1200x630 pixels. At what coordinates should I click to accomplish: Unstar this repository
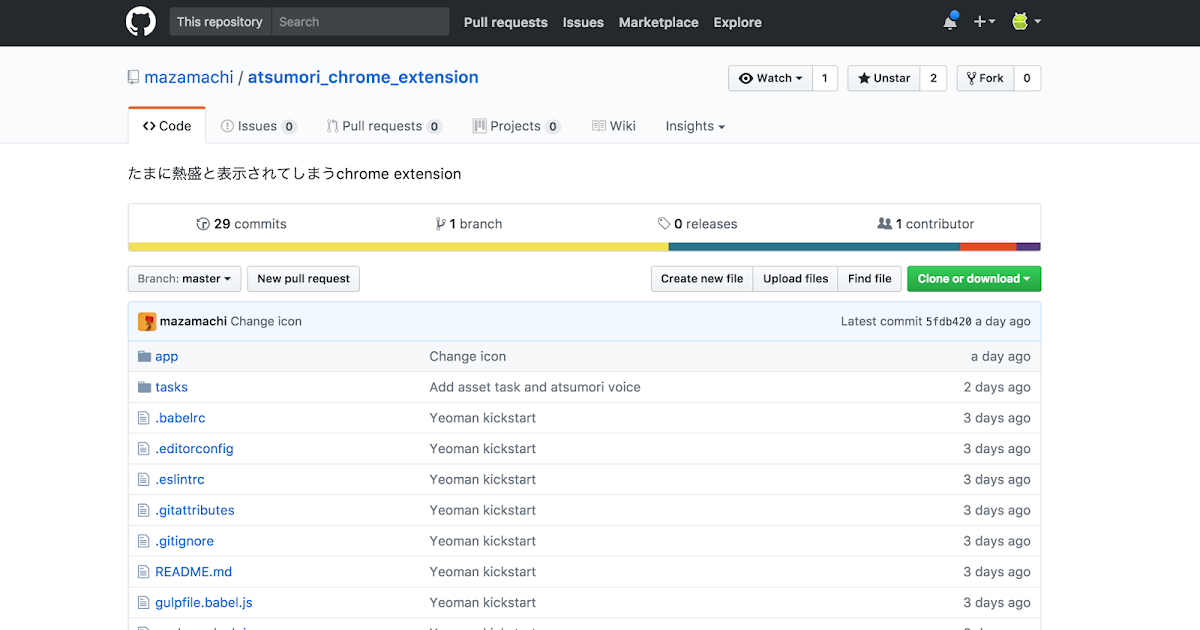(x=882, y=78)
